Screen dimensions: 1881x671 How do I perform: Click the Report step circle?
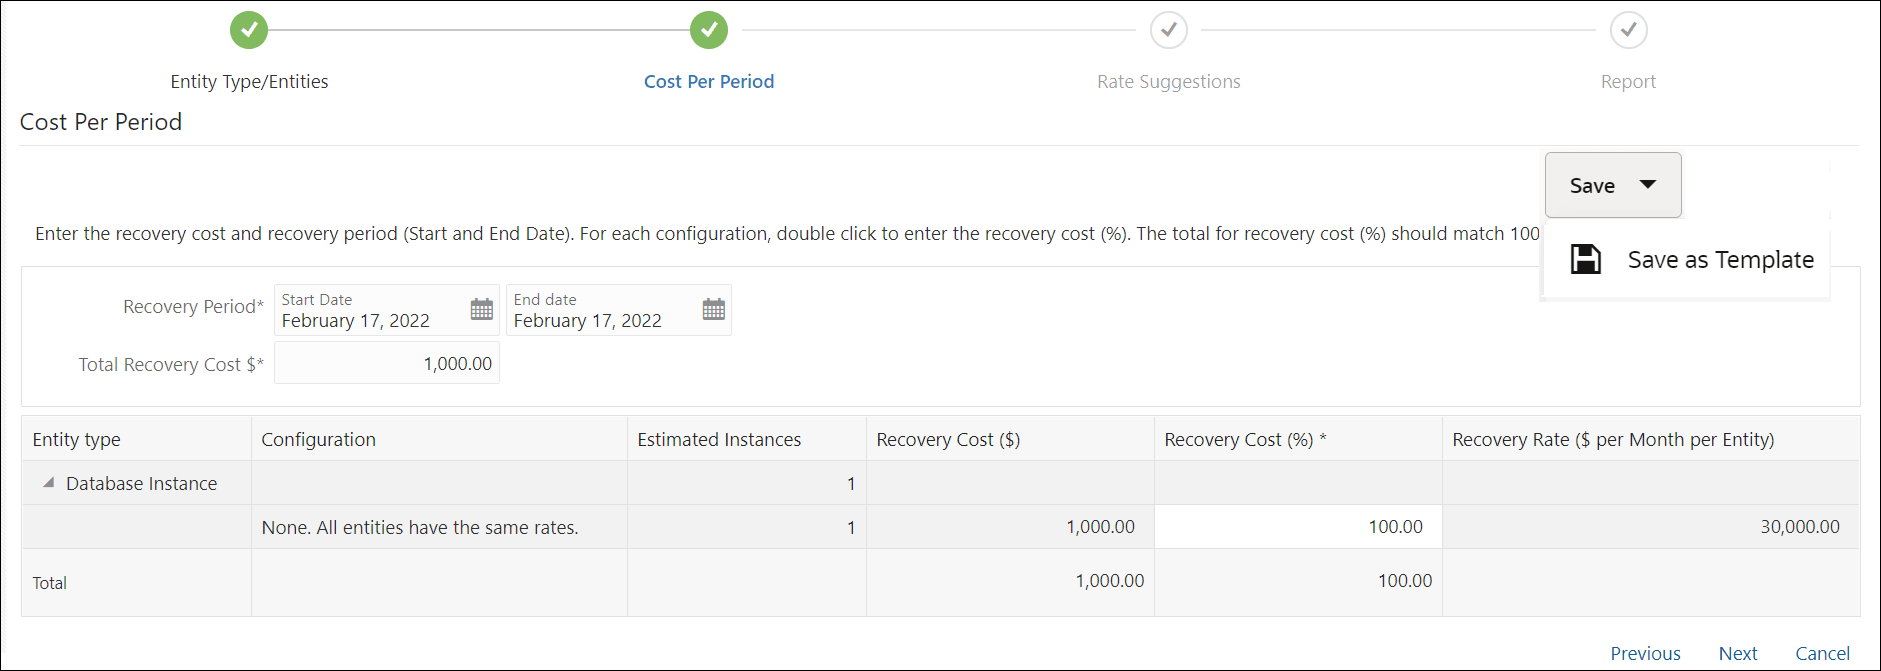1628,30
